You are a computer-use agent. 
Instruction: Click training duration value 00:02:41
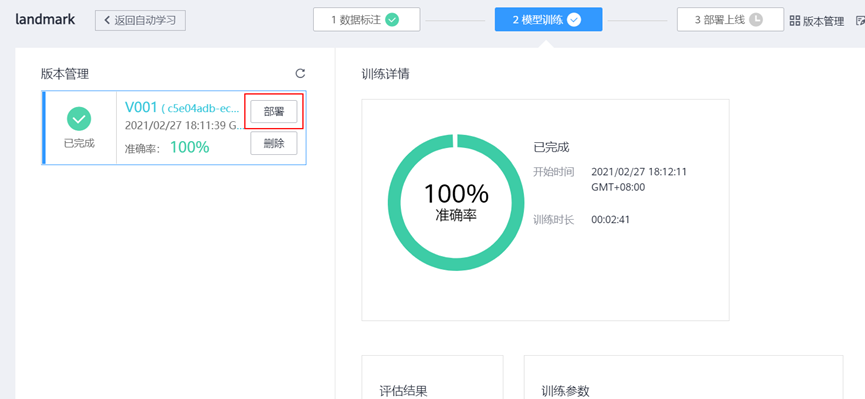(610, 220)
